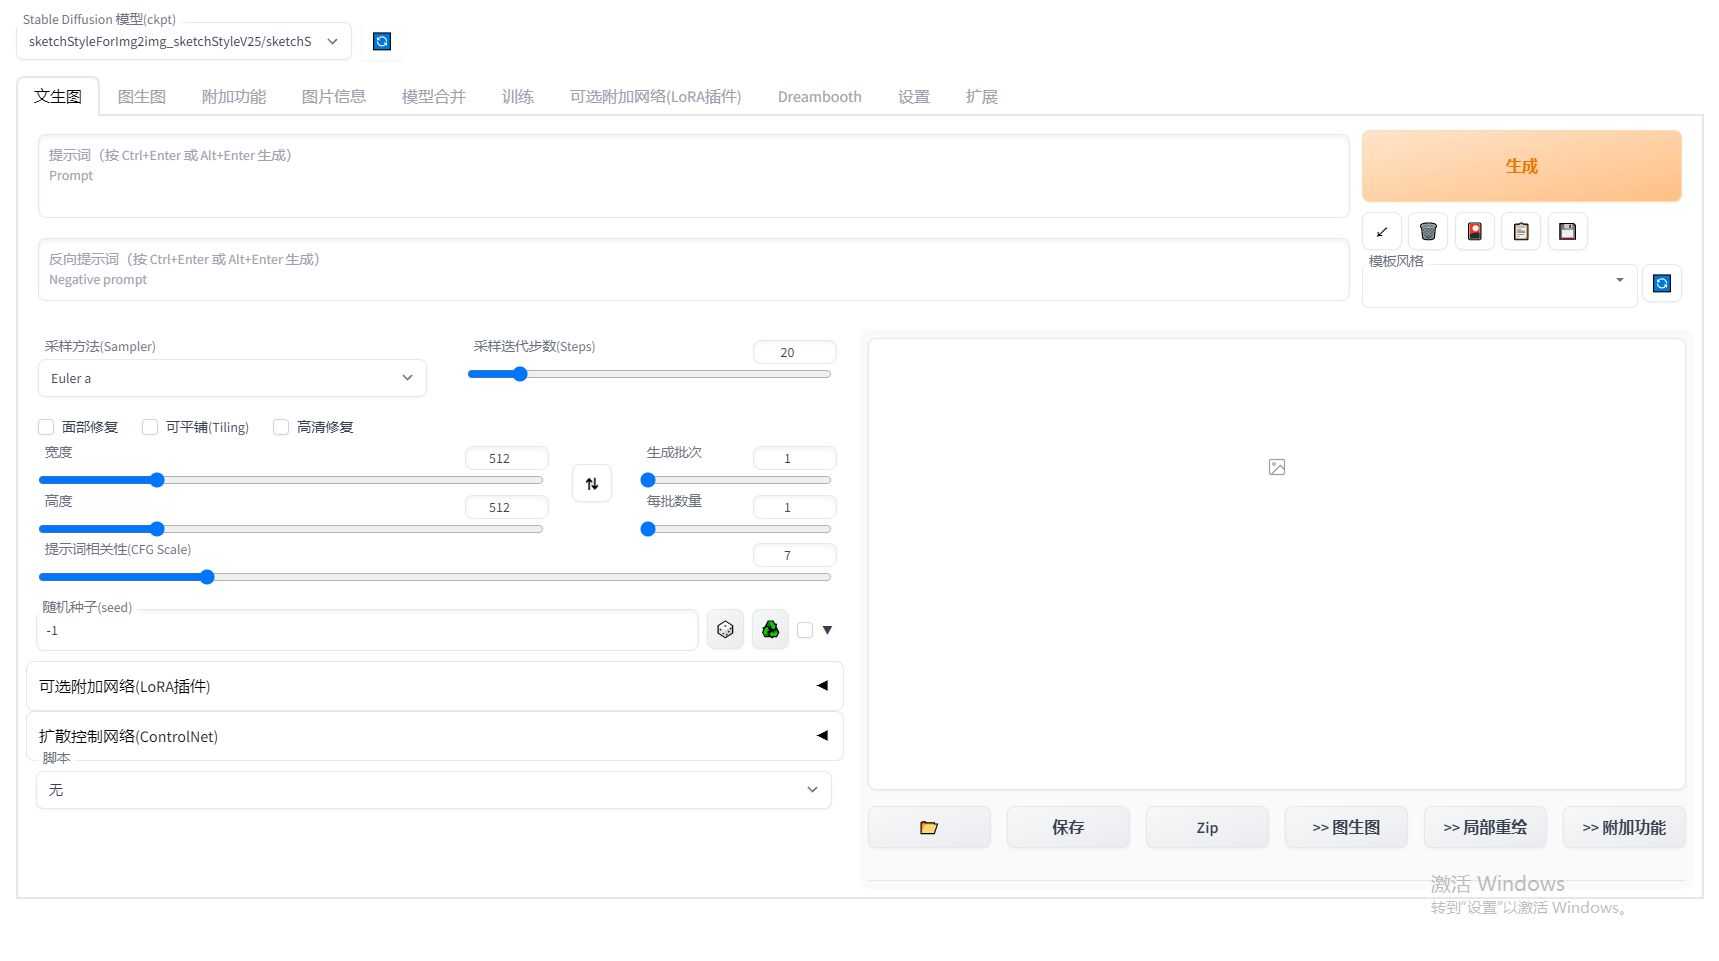Reuse last seed with green recycle icon
This screenshot has width=1719, height=961.
770,630
